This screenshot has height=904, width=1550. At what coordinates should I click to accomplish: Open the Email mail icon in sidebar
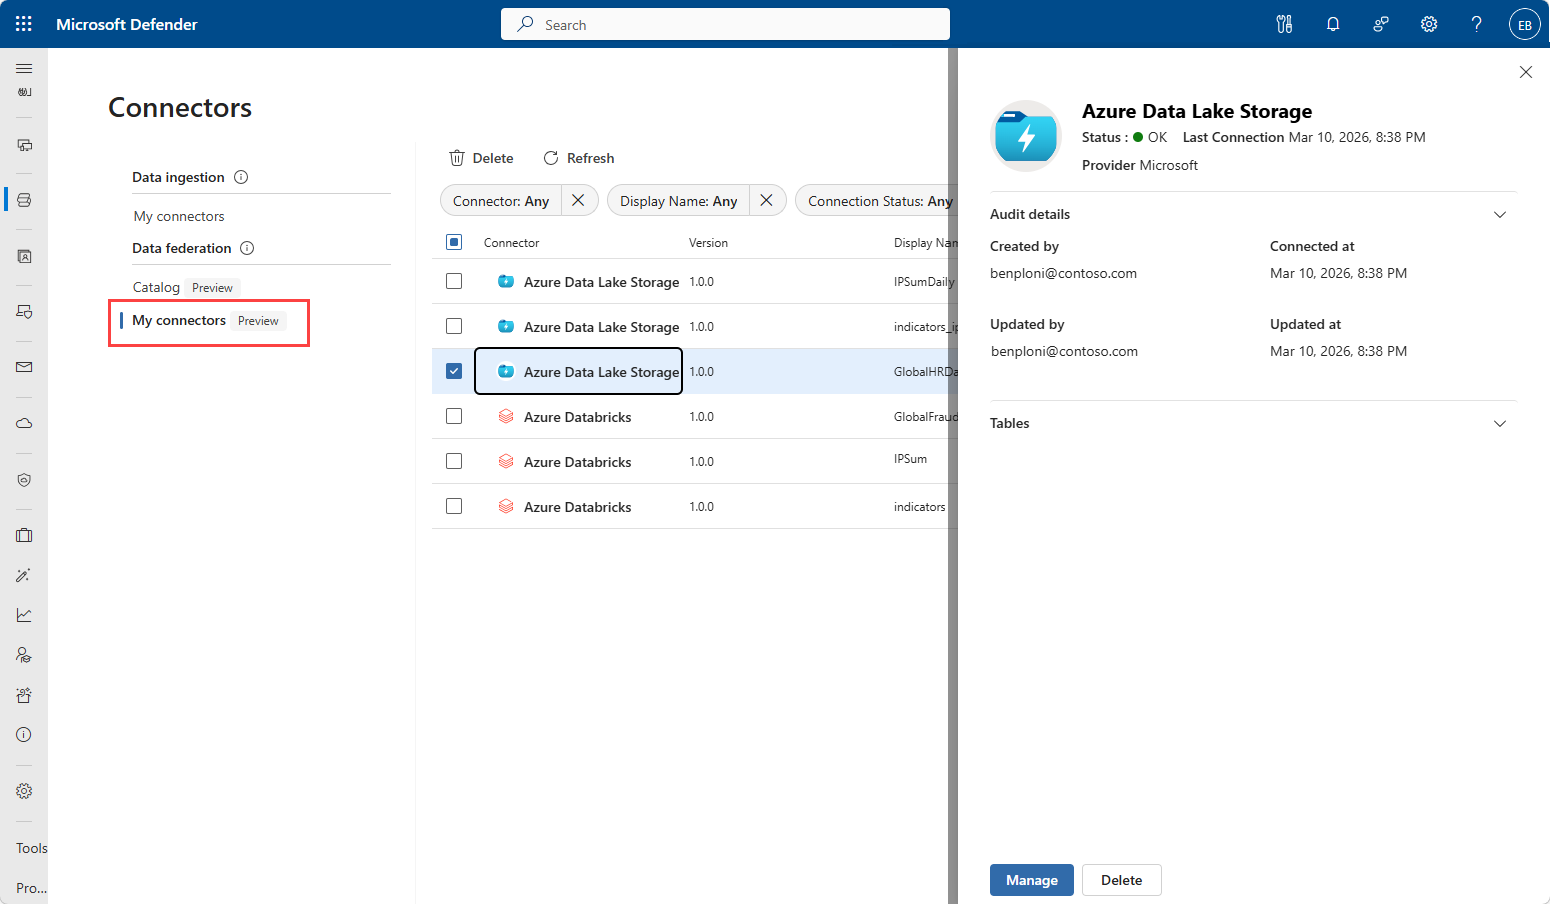click(x=24, y=367)
